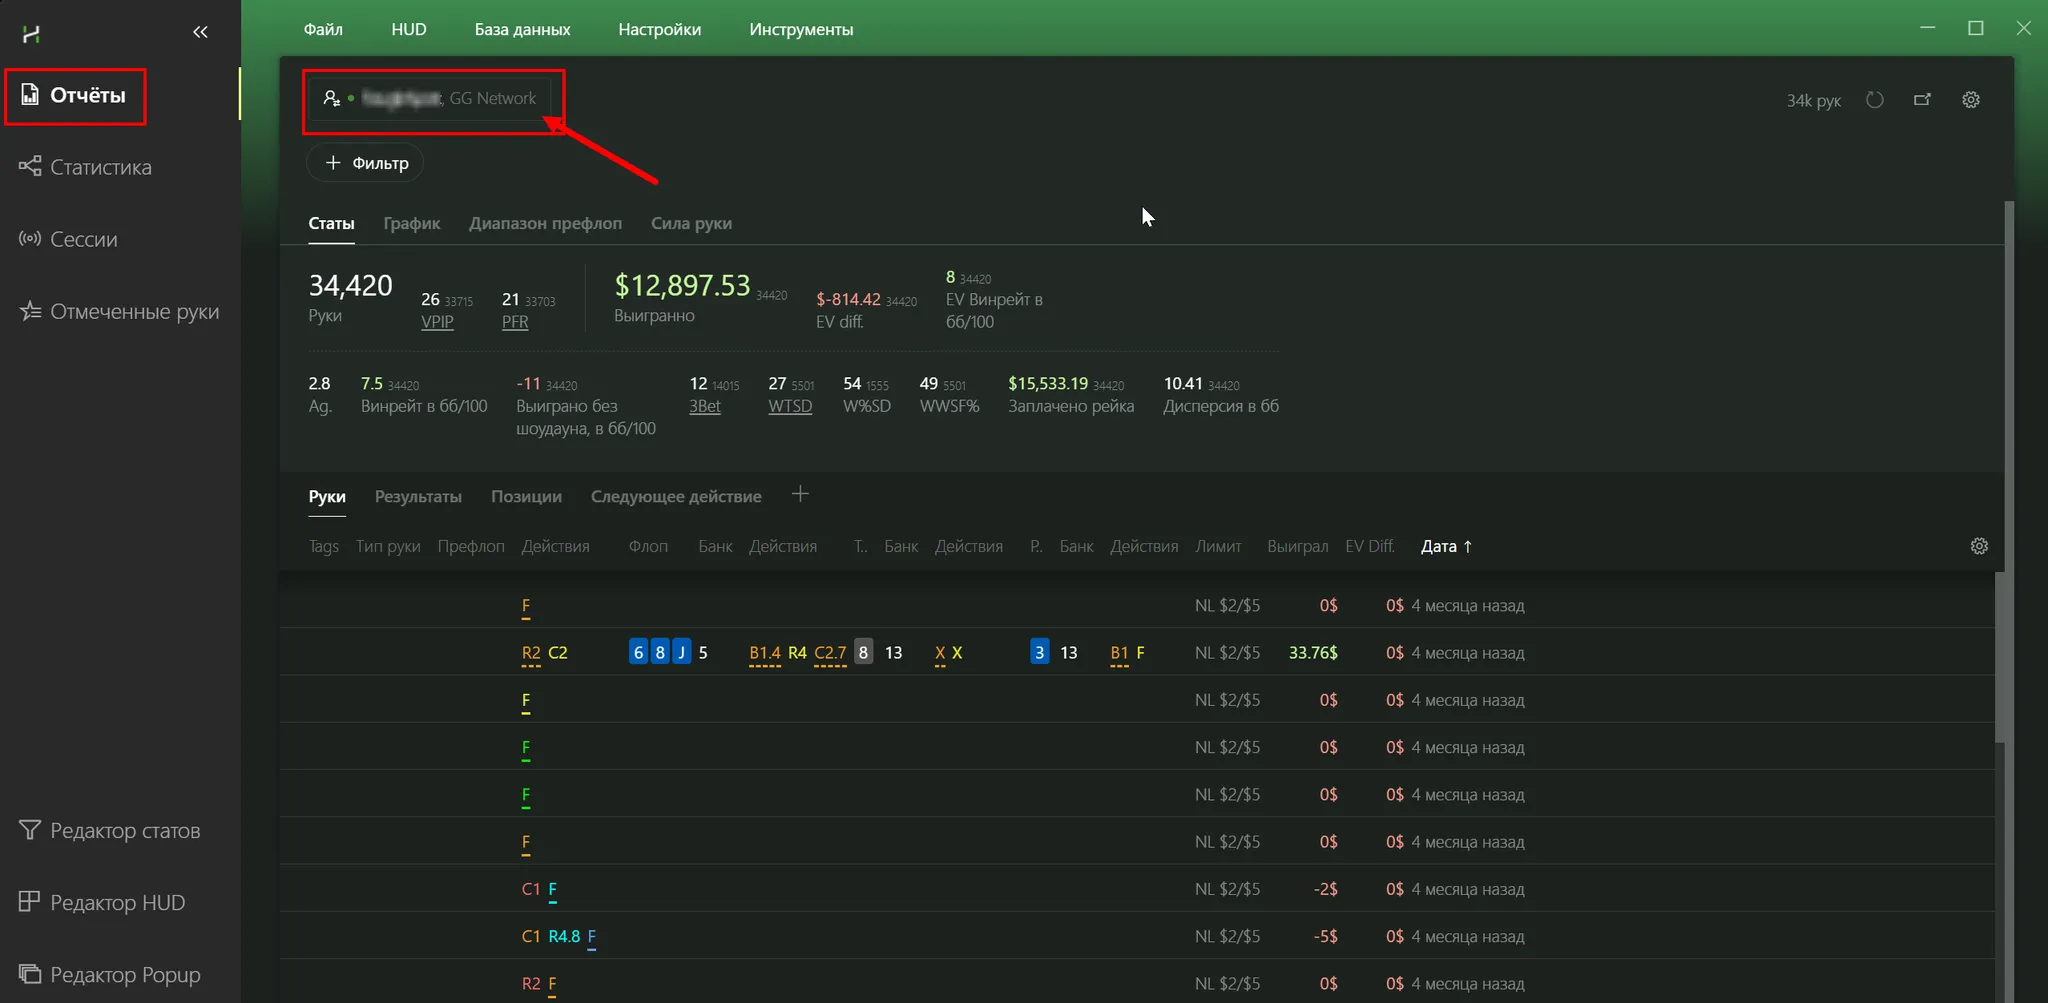The height and width of the screenshot is (1003, 2048).
Task: Click the Флоп column header
Action: [x=648, y=546]
